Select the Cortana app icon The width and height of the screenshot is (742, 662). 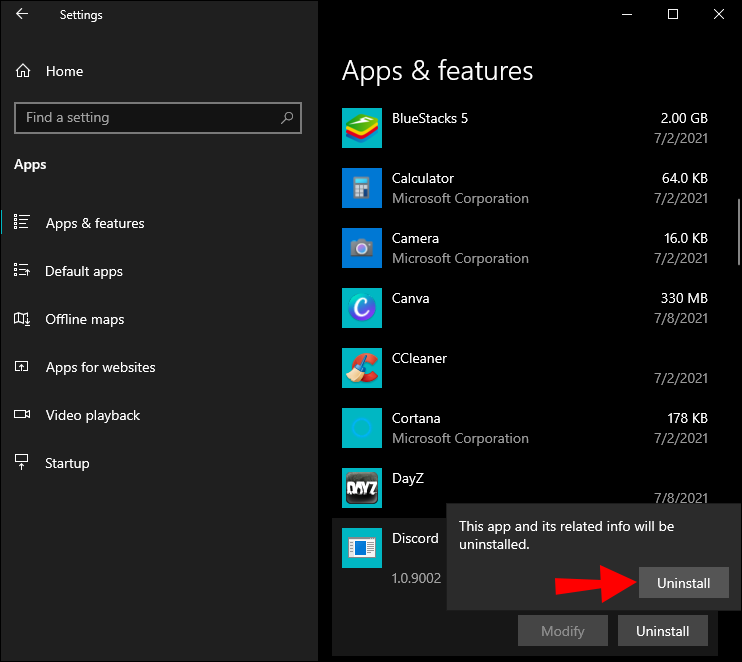[x=361, y=428]
